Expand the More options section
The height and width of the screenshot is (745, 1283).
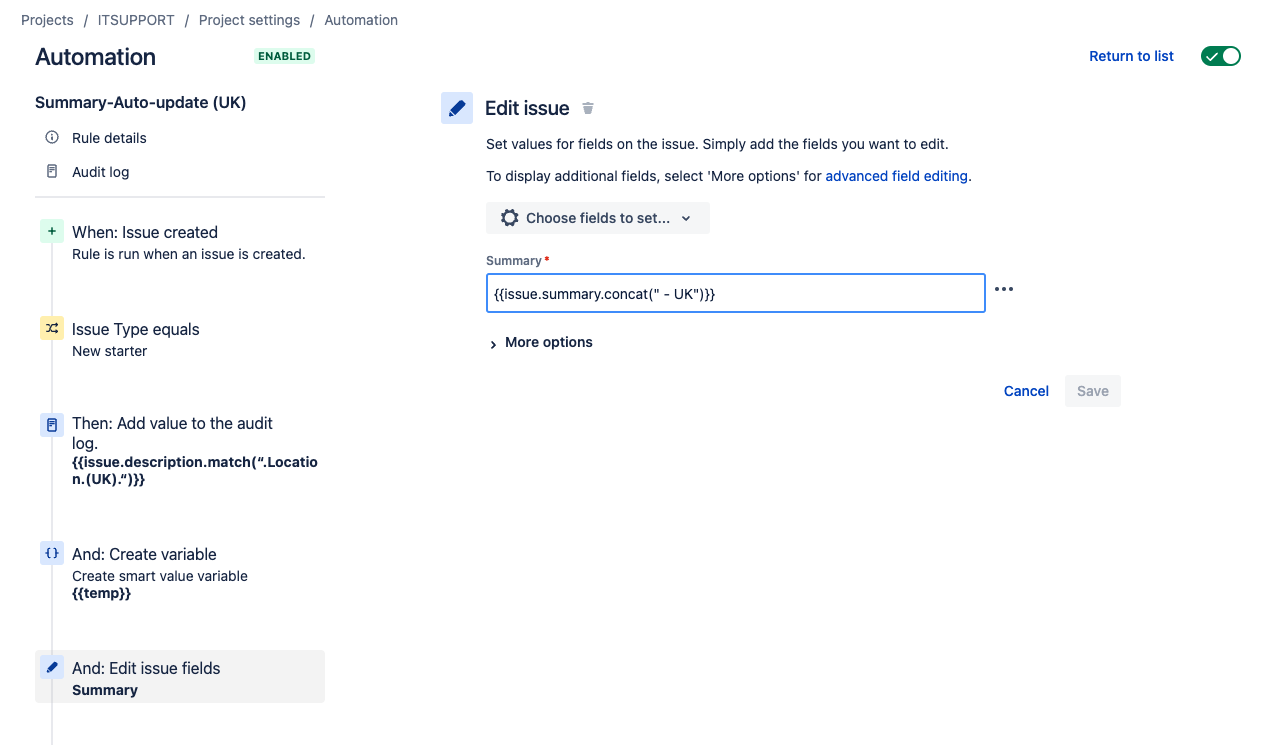(541, 342)
